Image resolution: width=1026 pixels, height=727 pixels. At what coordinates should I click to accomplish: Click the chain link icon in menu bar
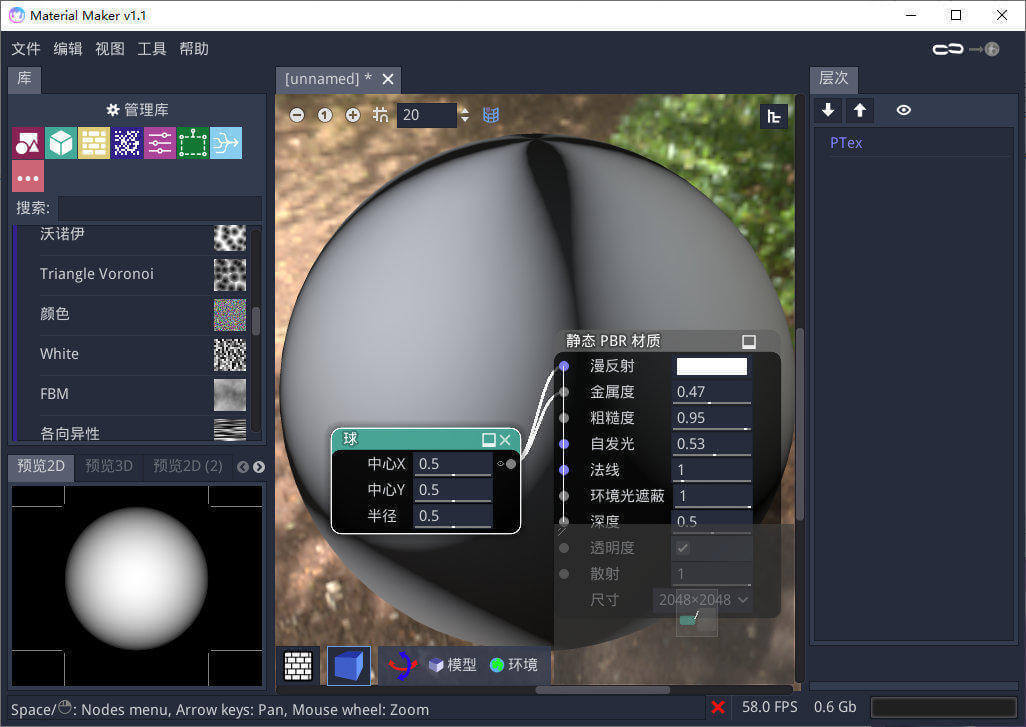pyautogui.click(x=947, y=49)
